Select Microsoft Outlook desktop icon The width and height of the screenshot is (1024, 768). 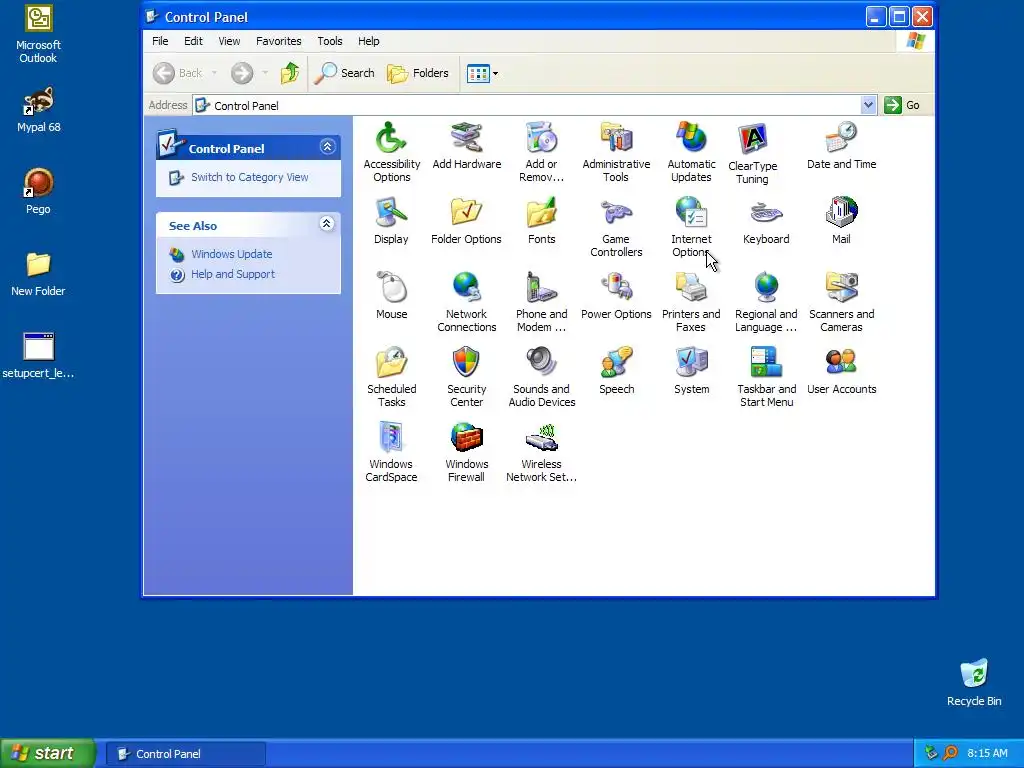click(x=38, y=35)
